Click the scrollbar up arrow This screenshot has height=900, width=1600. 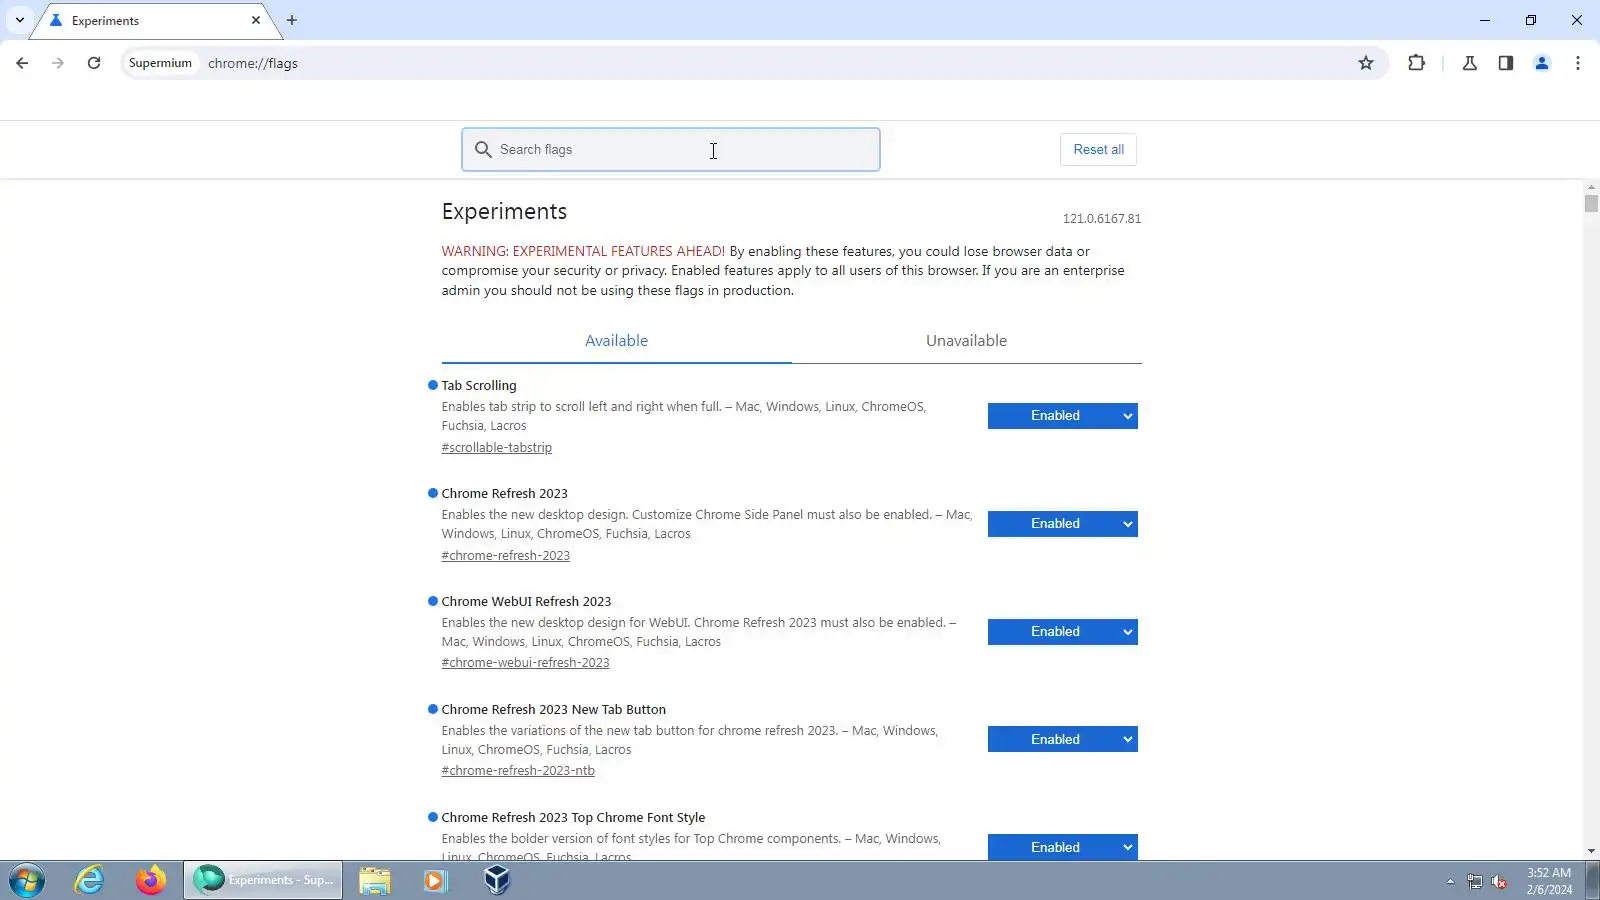click(x=1591, y=187)
